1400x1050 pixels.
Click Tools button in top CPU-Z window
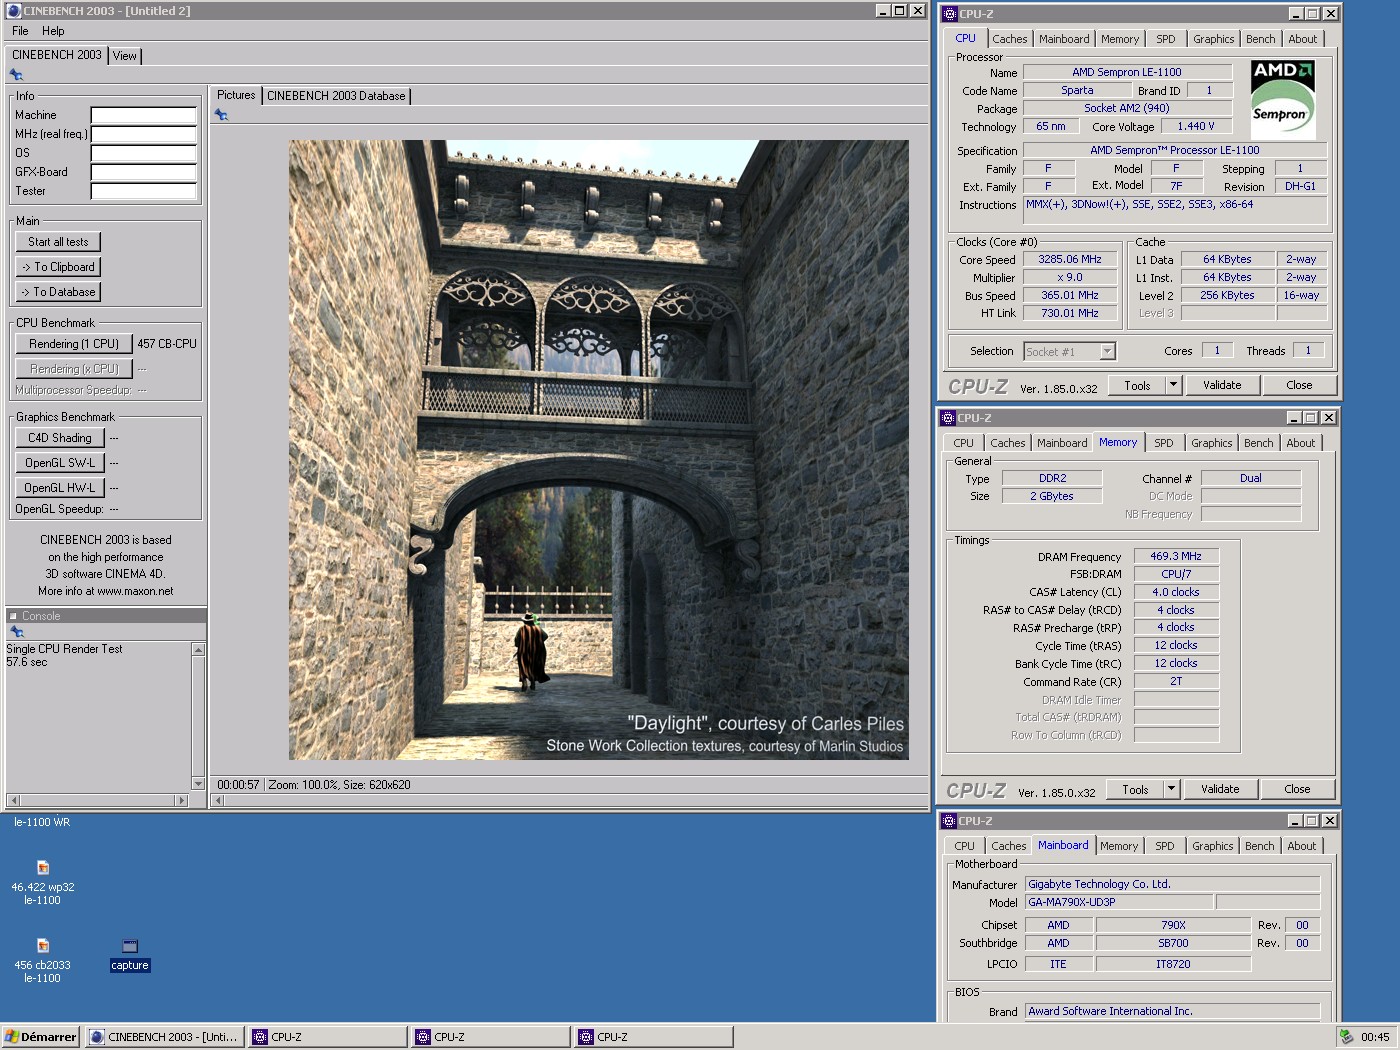pyautogui.click(x=1137, y=385)
